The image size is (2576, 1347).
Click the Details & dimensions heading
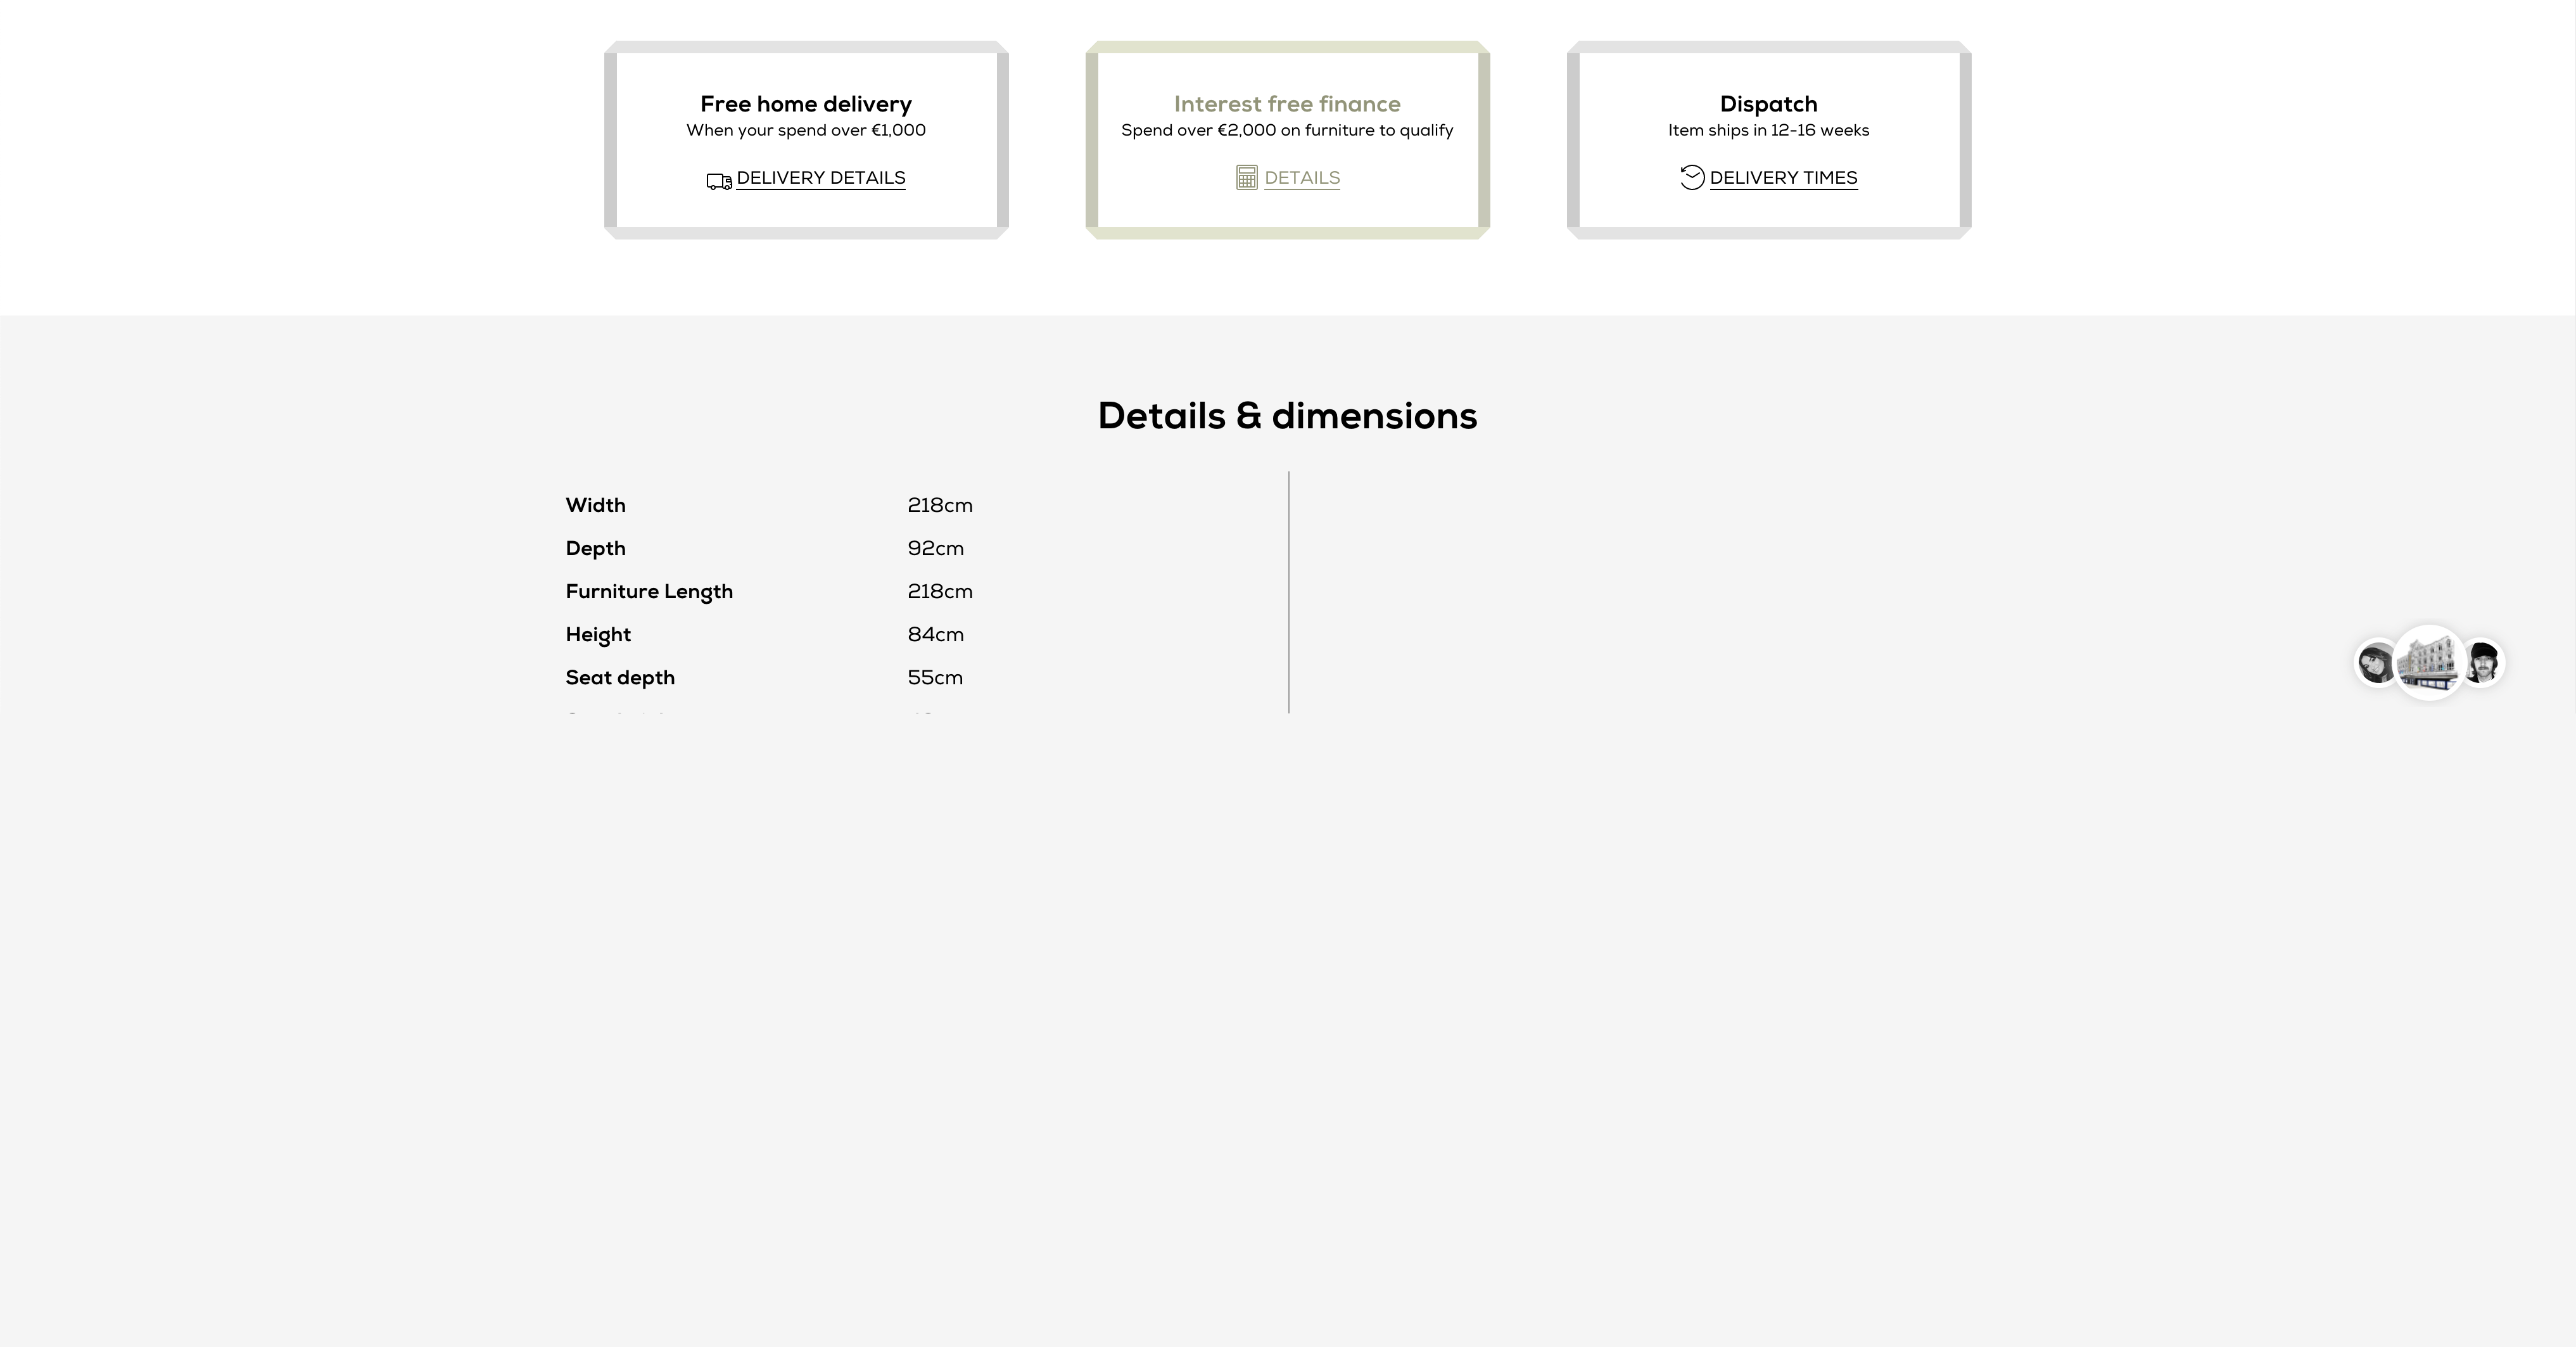1287,416
